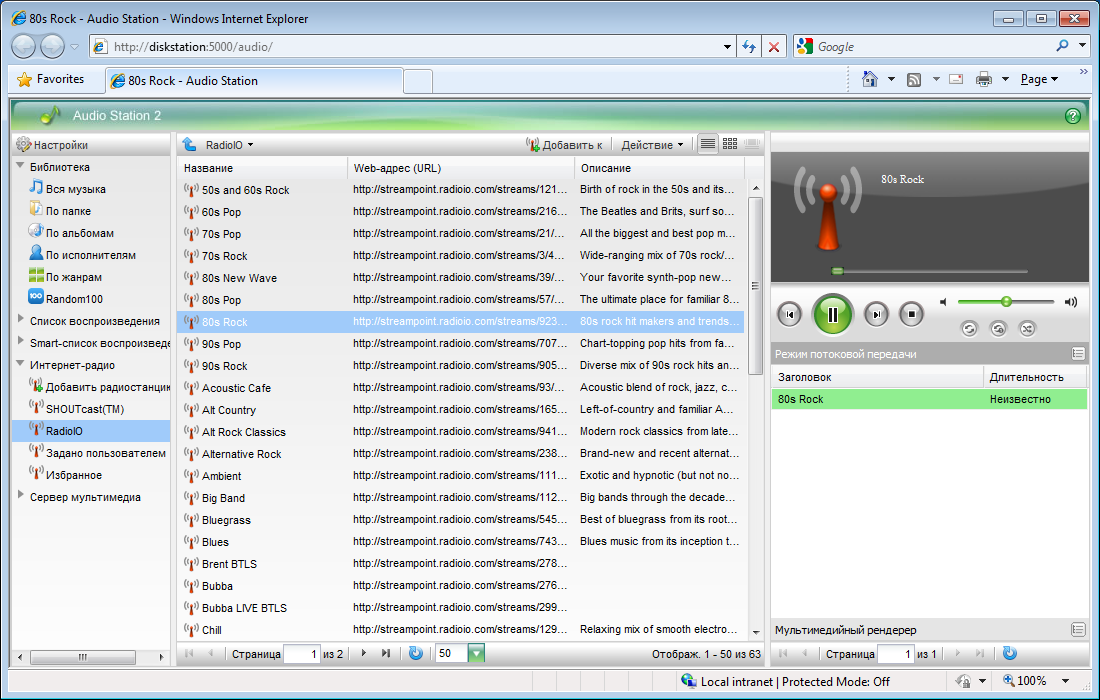Select По жанрам in library
The width and height of the screenshot is (1100, 700).
click(65, 276)
